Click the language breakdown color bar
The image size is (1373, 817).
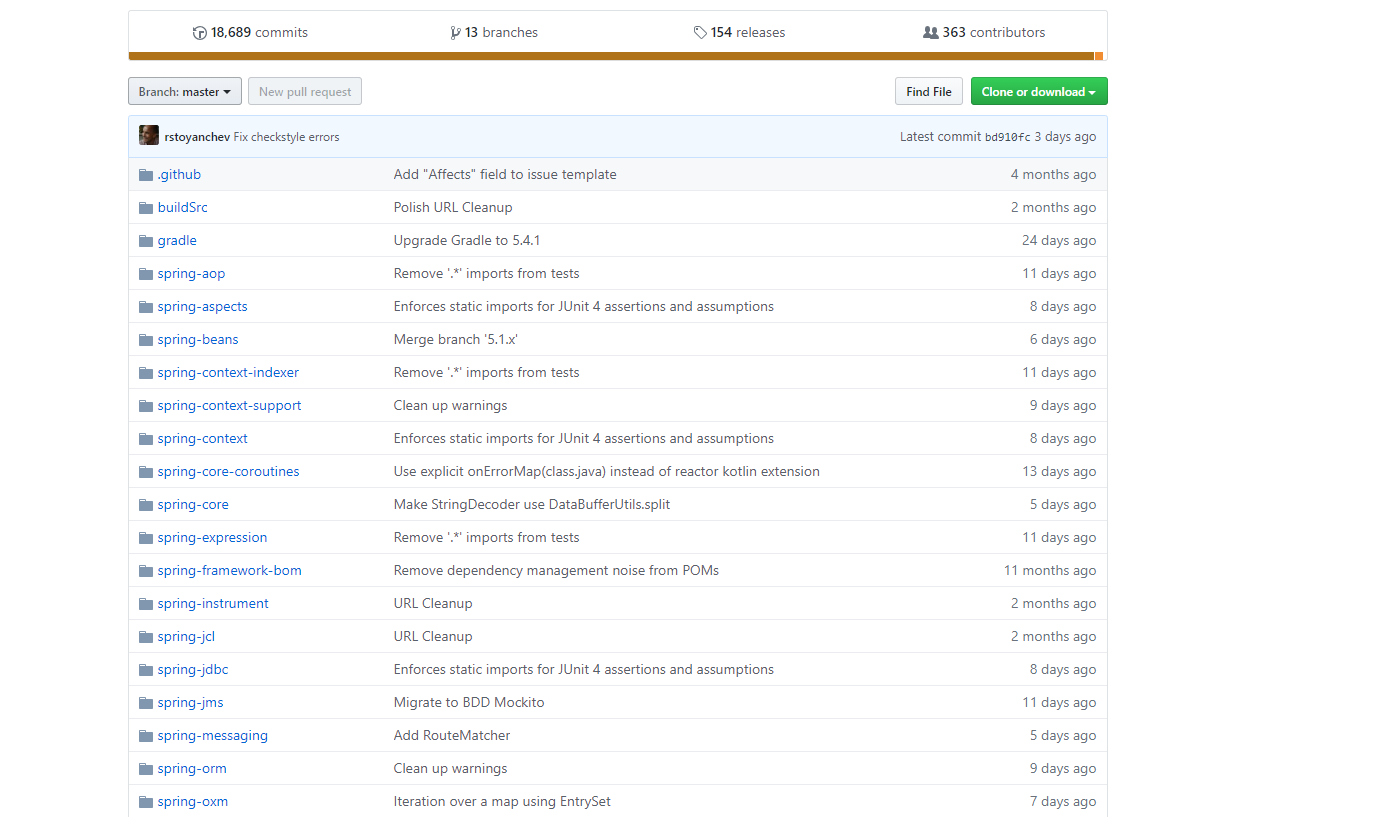[x=616, y=56]
